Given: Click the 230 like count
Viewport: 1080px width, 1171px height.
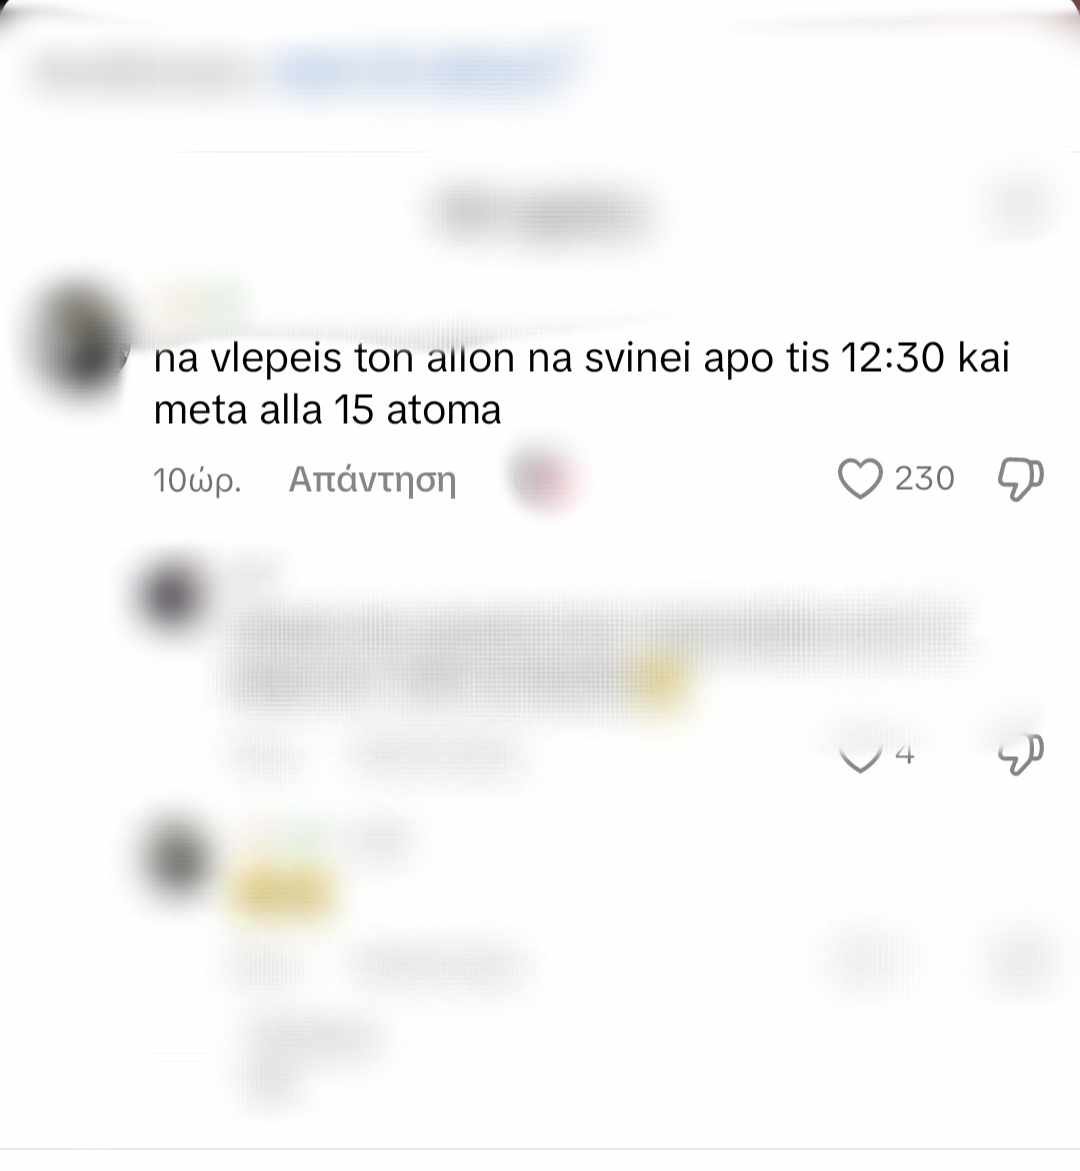Looking at the screenshot, I should [925, 479].
